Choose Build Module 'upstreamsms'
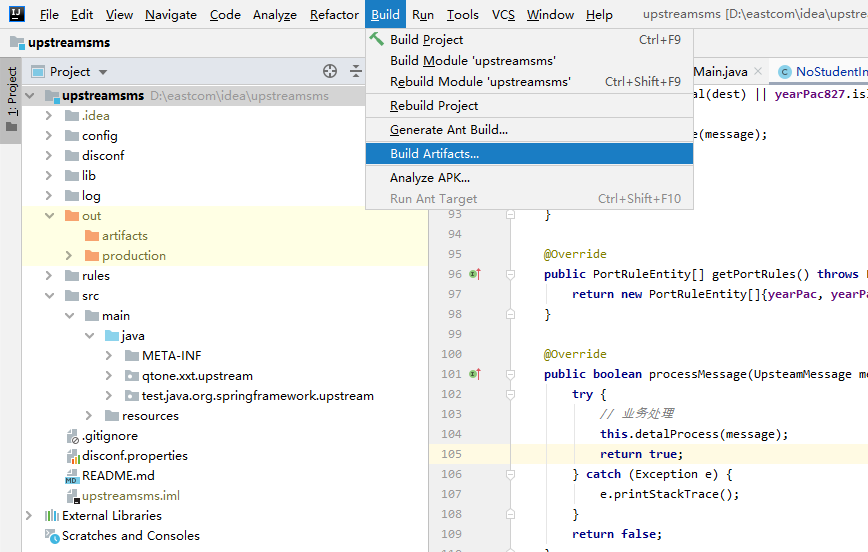The height and width of the screenshot is (552, 868). [x=529, y=61]
